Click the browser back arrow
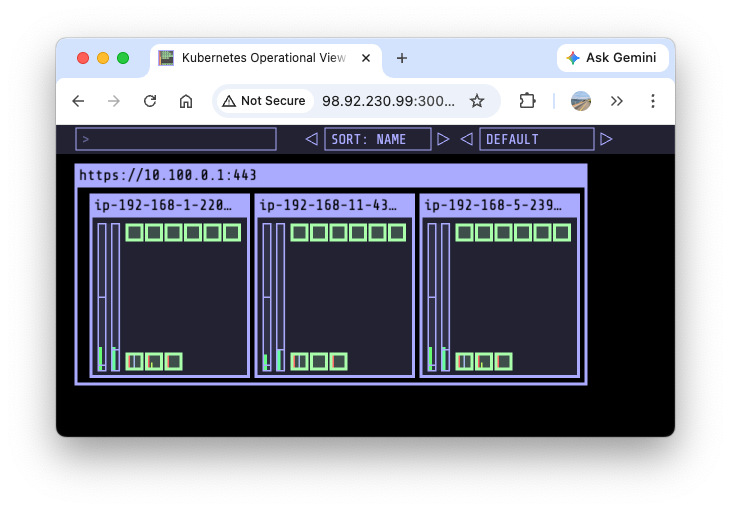 (x=78, y=101)
